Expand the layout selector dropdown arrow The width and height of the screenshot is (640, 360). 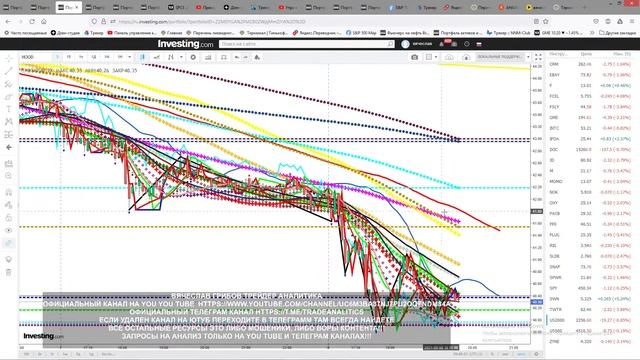(436, 57)
